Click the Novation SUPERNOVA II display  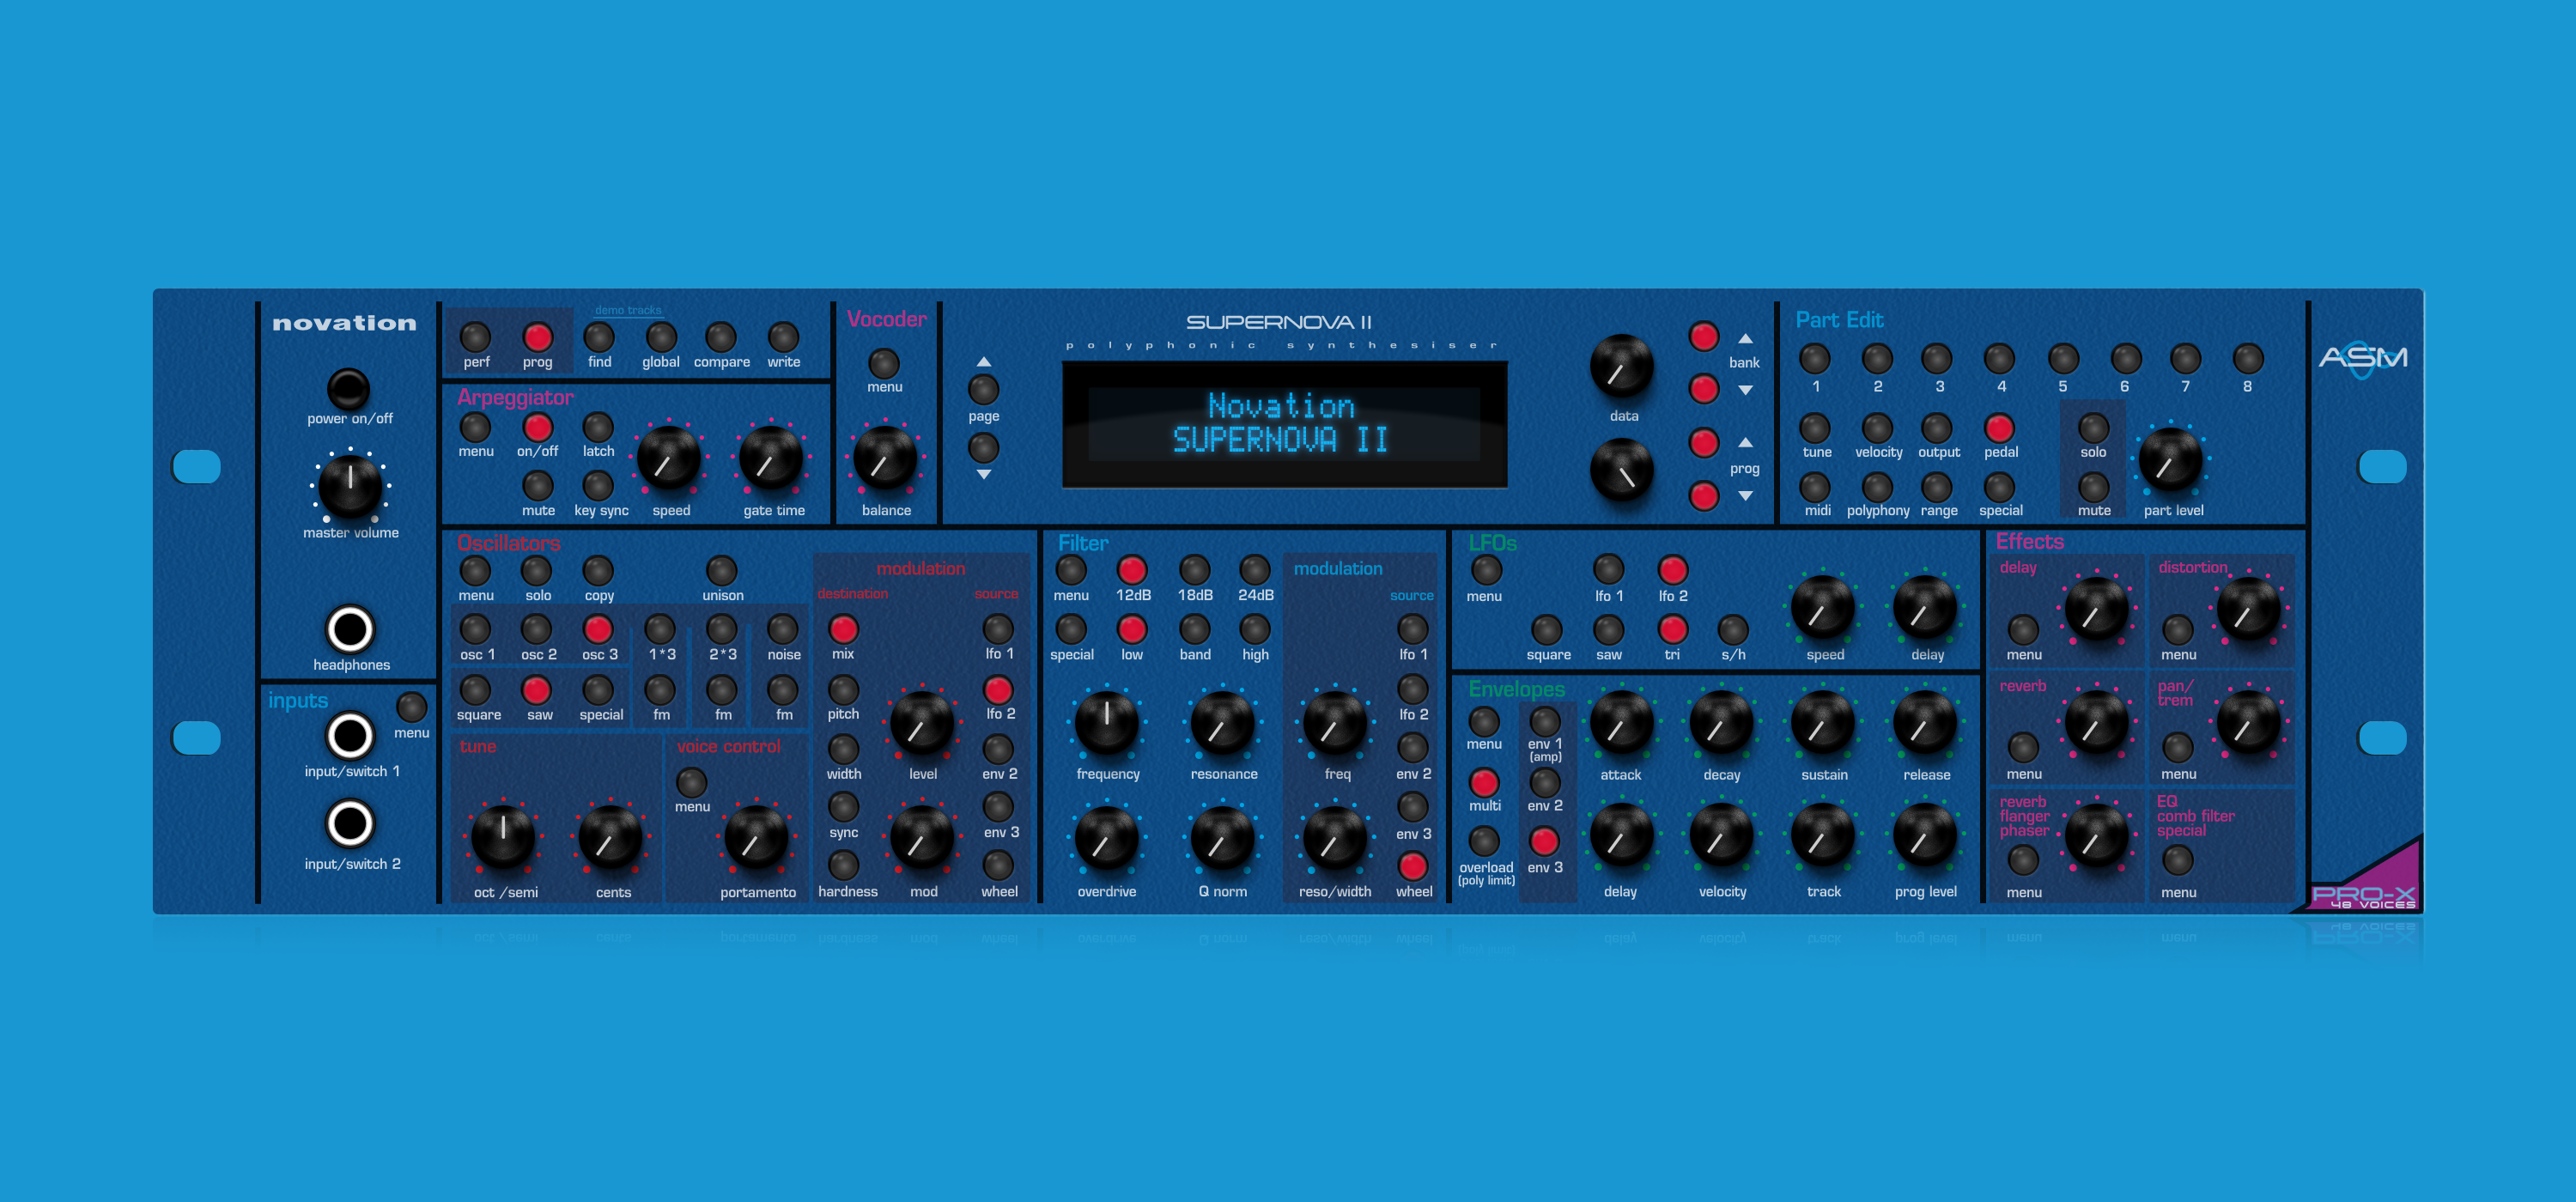coord(1284,424)
